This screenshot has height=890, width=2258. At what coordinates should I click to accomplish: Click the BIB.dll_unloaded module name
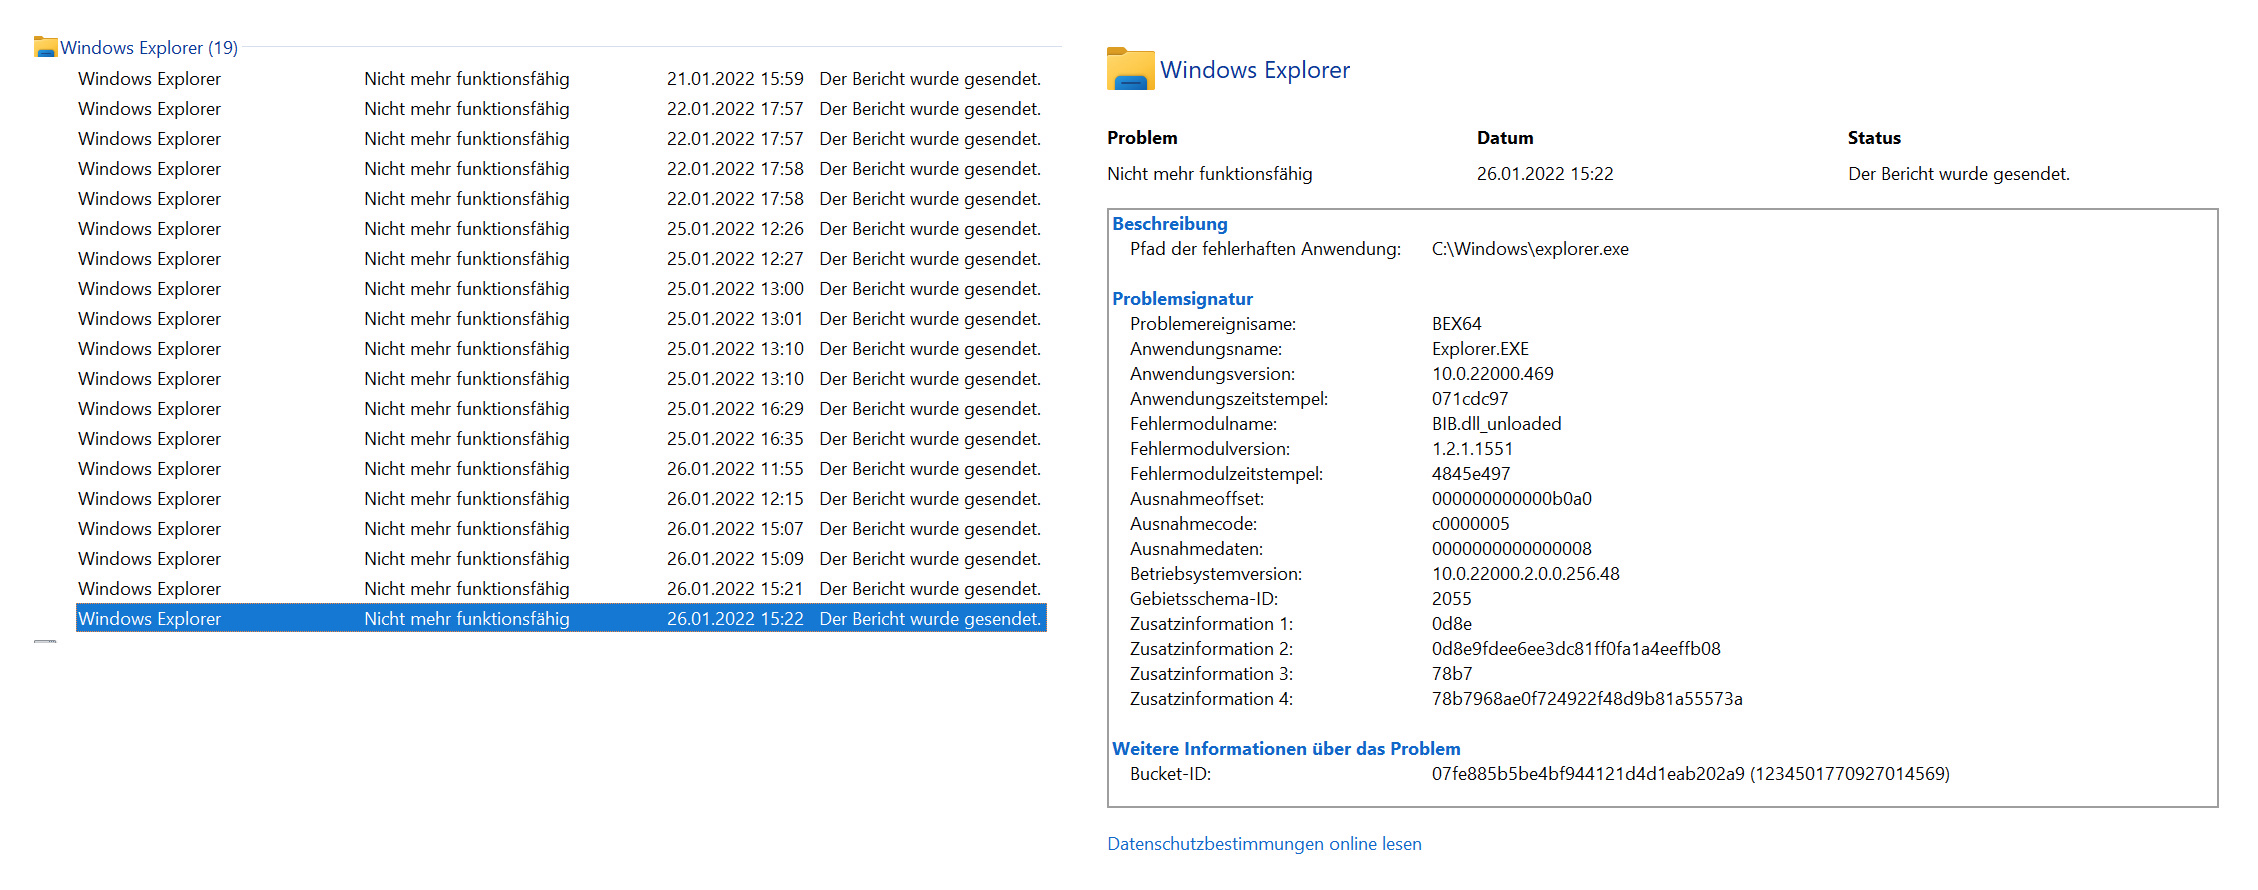[x=1497, y=424]
